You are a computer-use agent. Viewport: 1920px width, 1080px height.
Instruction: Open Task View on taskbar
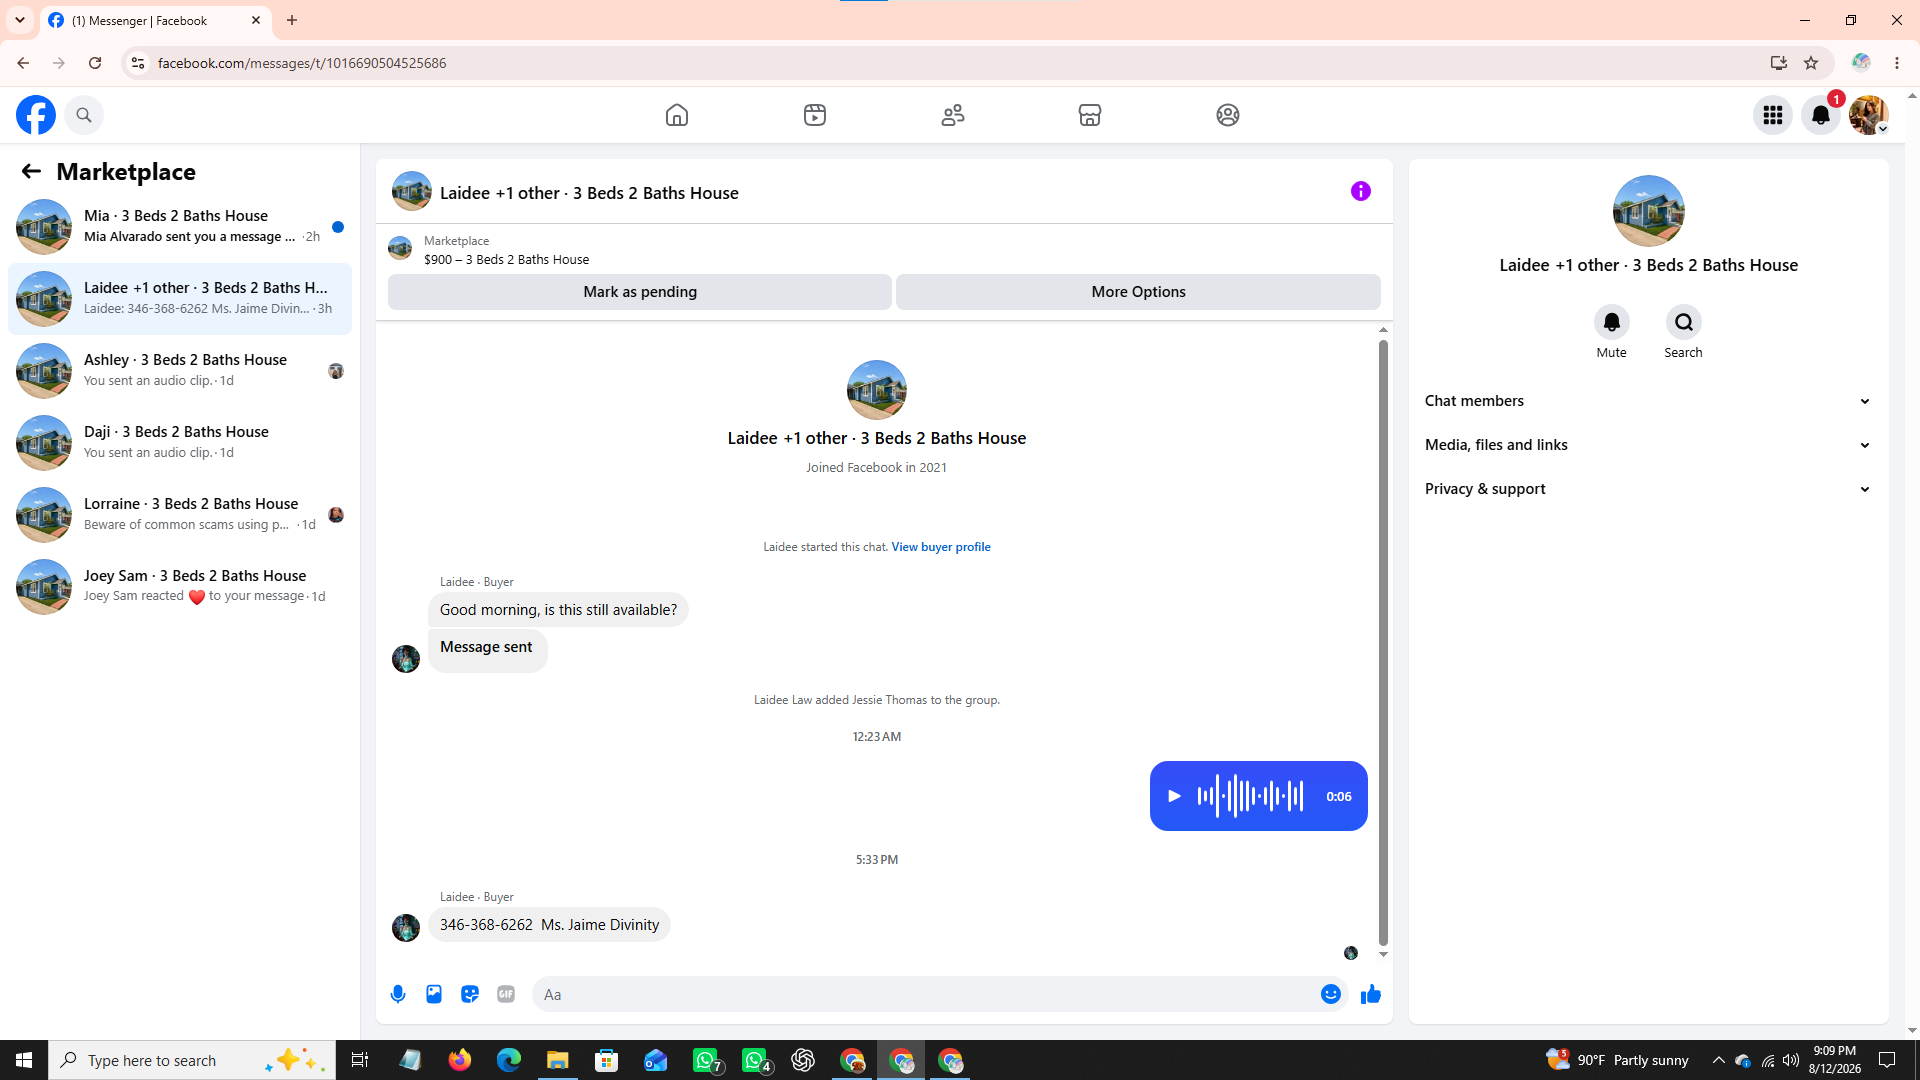[x=360, y=1060]
